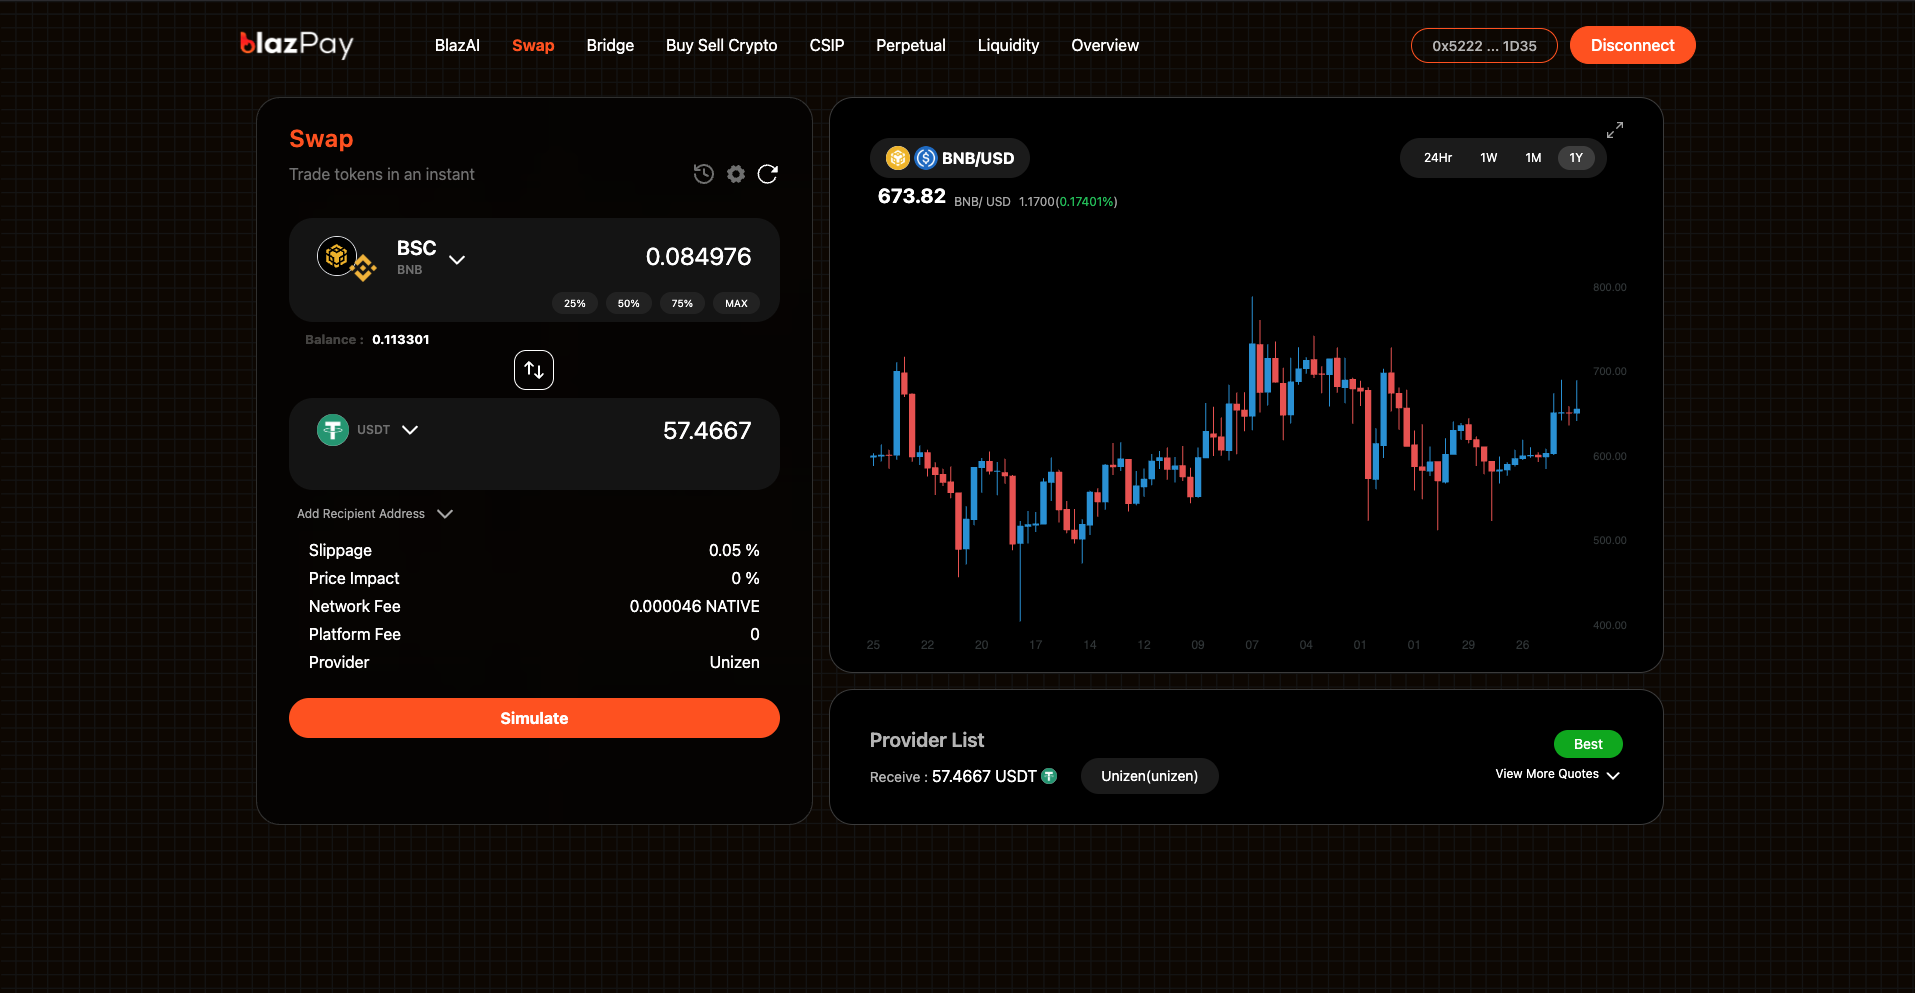Open the Perpetual page
This screenshot has width=1915, height=993.
(x=911, y=45)
